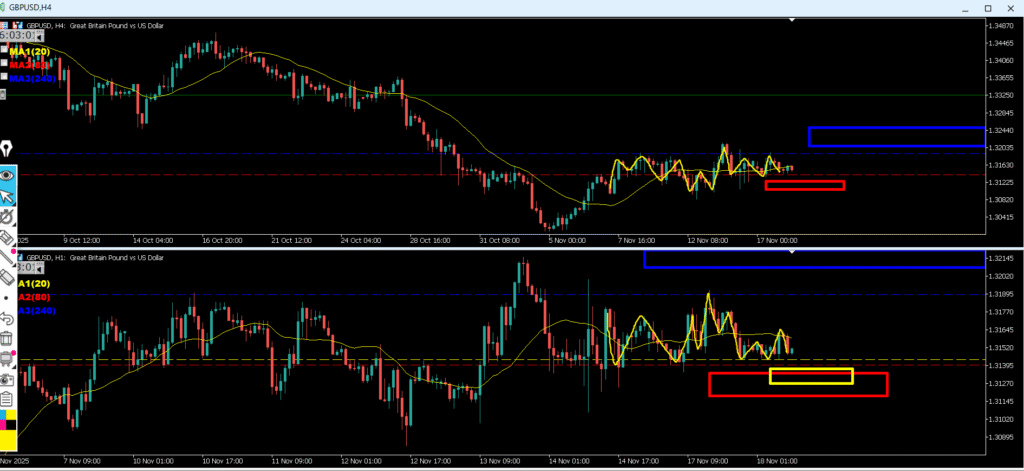Select the eraser tool
This screenshot has height=471, width=1024.
click(8, 278)
